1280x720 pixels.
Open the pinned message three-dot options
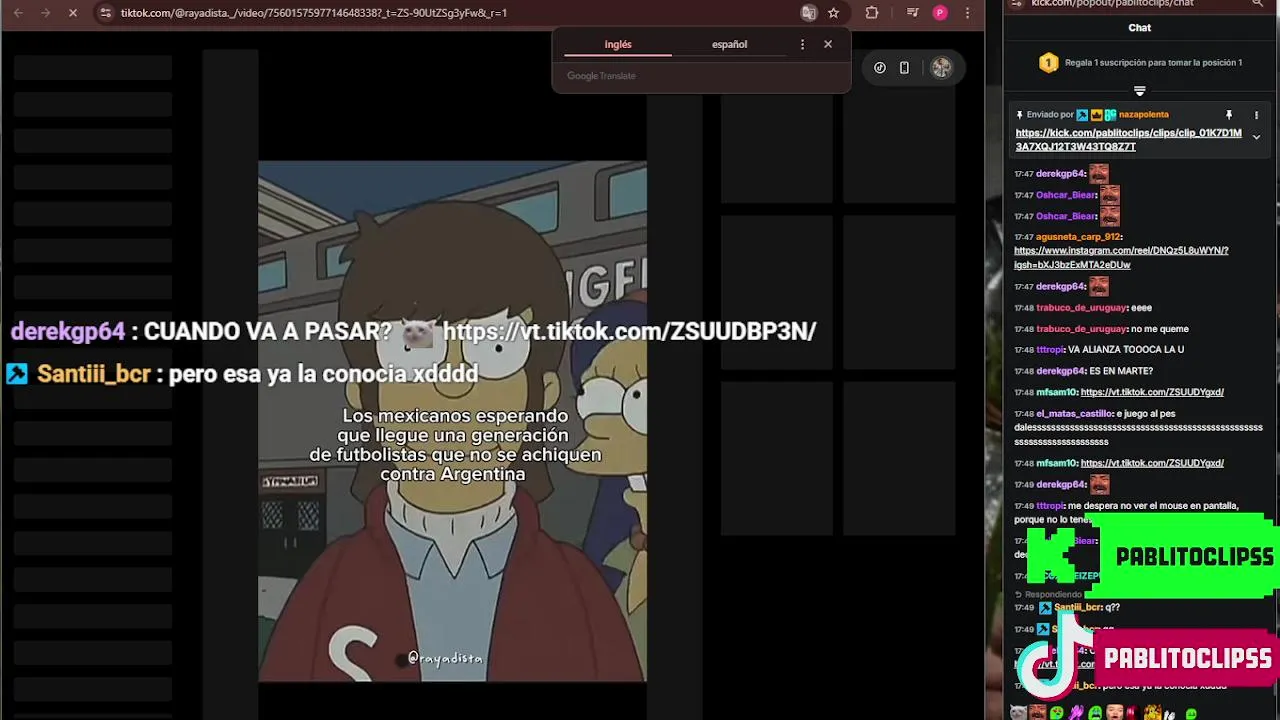(1256, 115)
